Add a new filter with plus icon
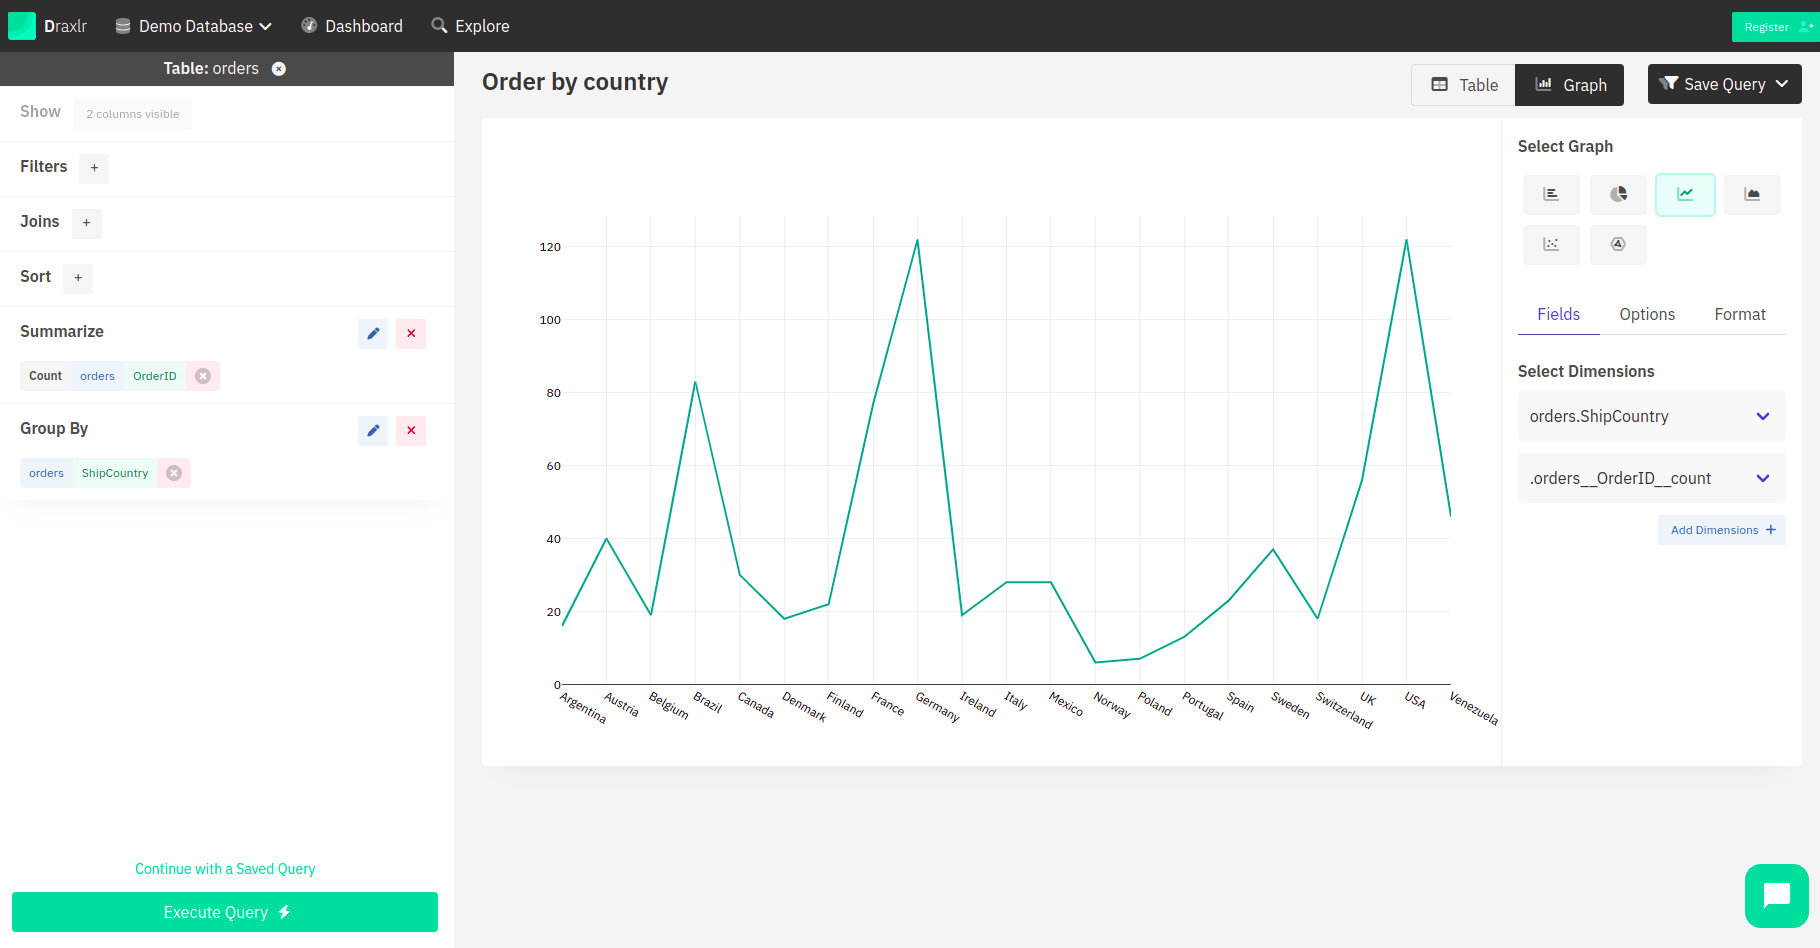The image size is (1820, 948). coord(94,168)
